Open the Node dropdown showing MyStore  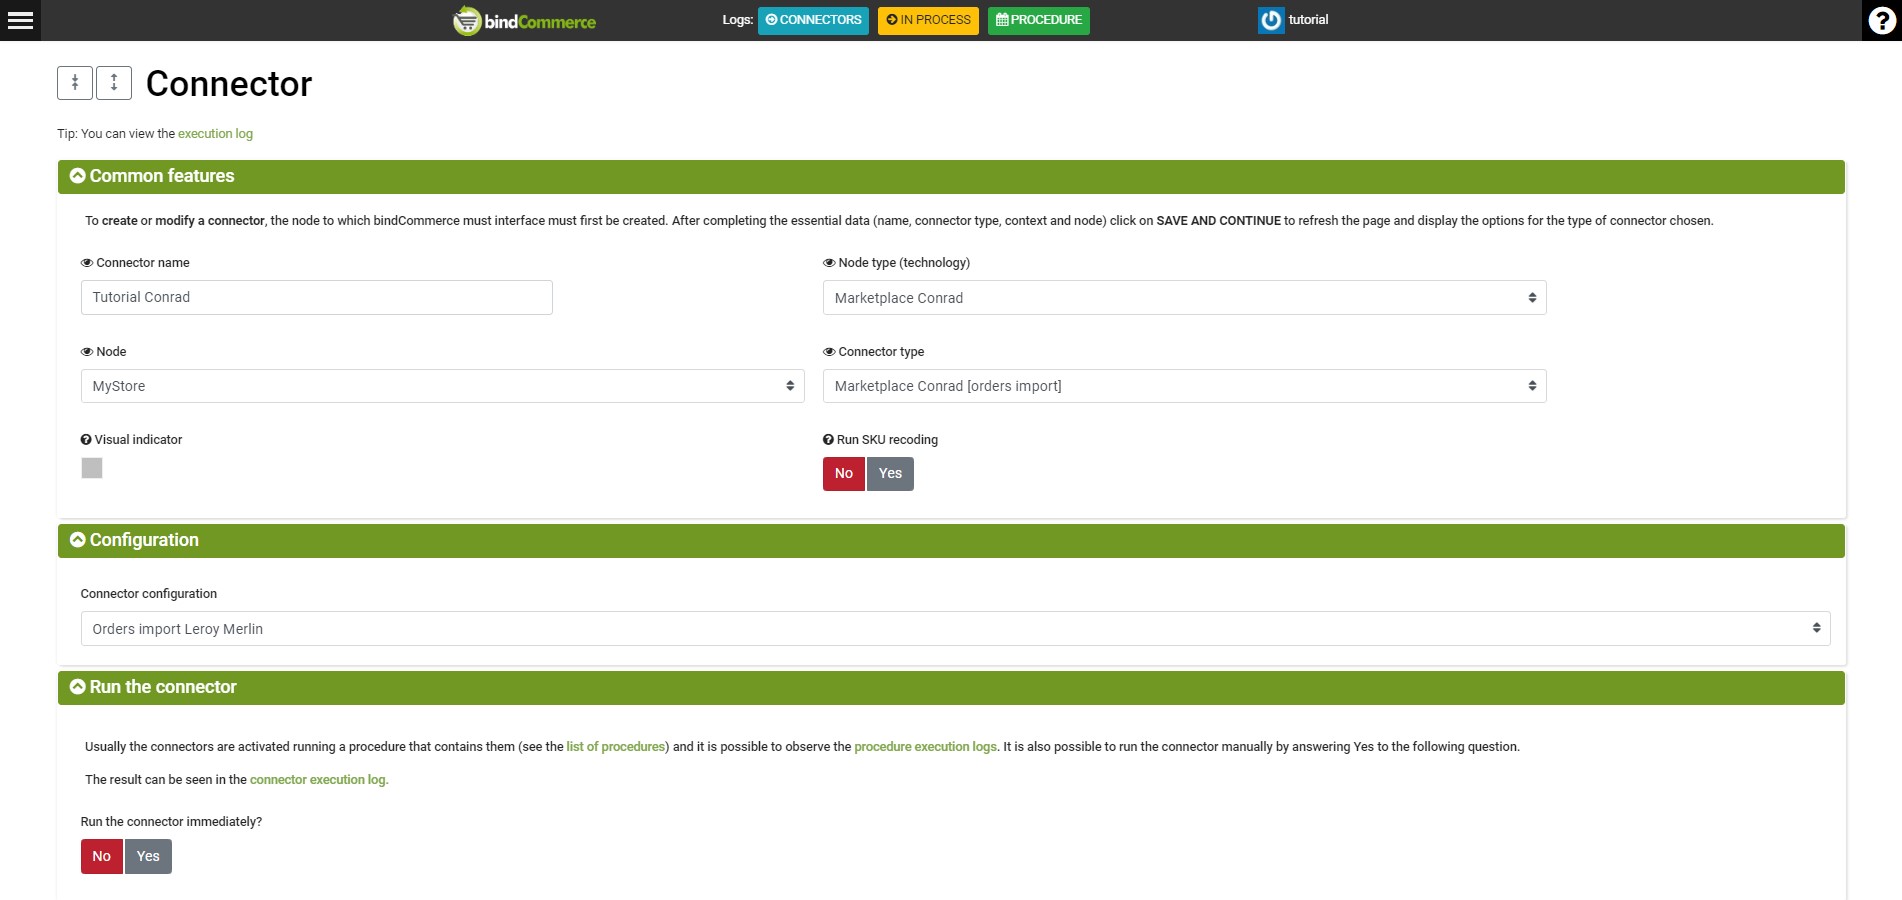coord(442,386)
